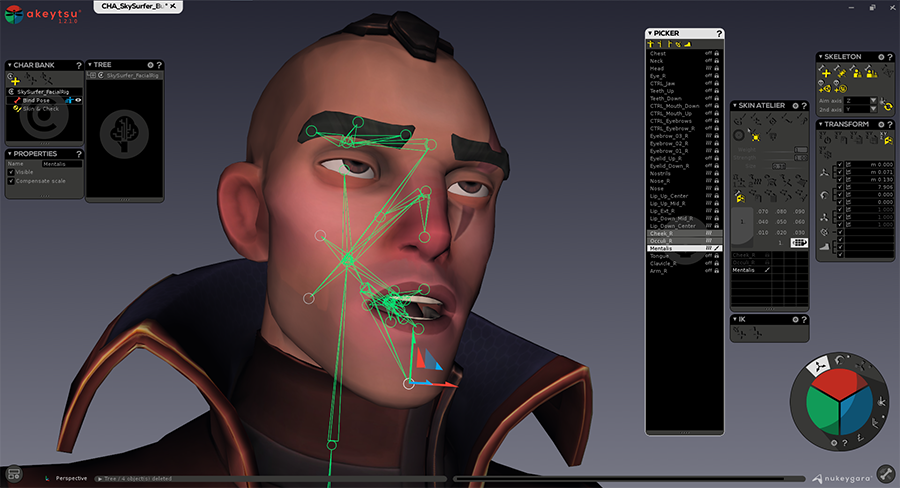Click the create joint icon in Skeleton panel
The height and width of the screenshot is (488, 900).
(825, 72)
